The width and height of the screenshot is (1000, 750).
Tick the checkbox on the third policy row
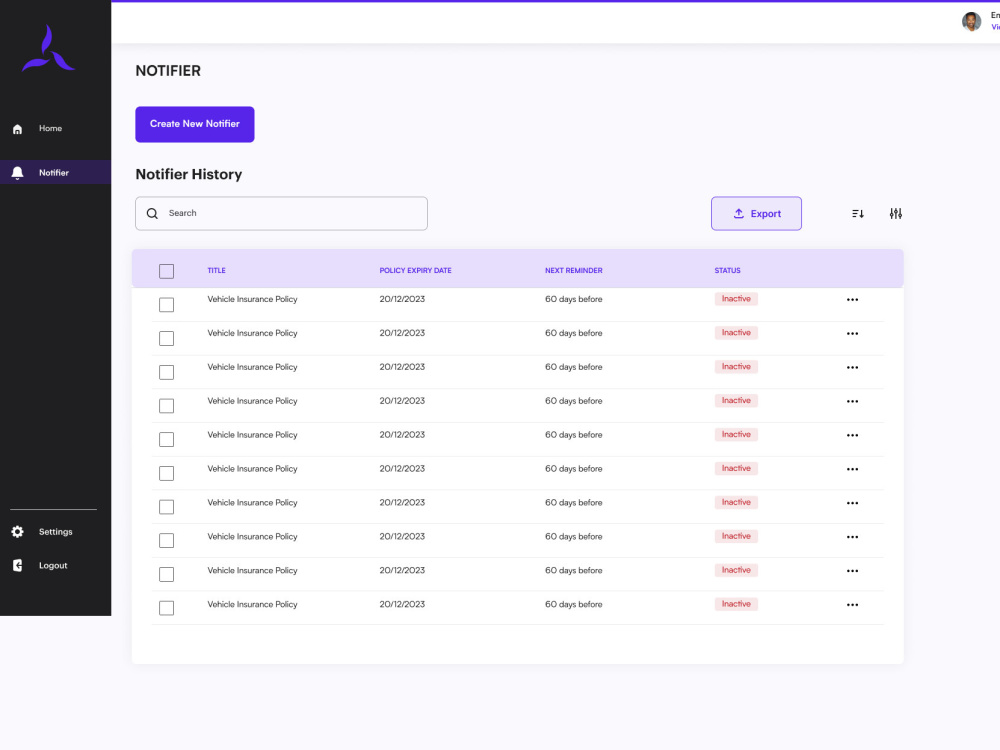click(x=166, y=372)
